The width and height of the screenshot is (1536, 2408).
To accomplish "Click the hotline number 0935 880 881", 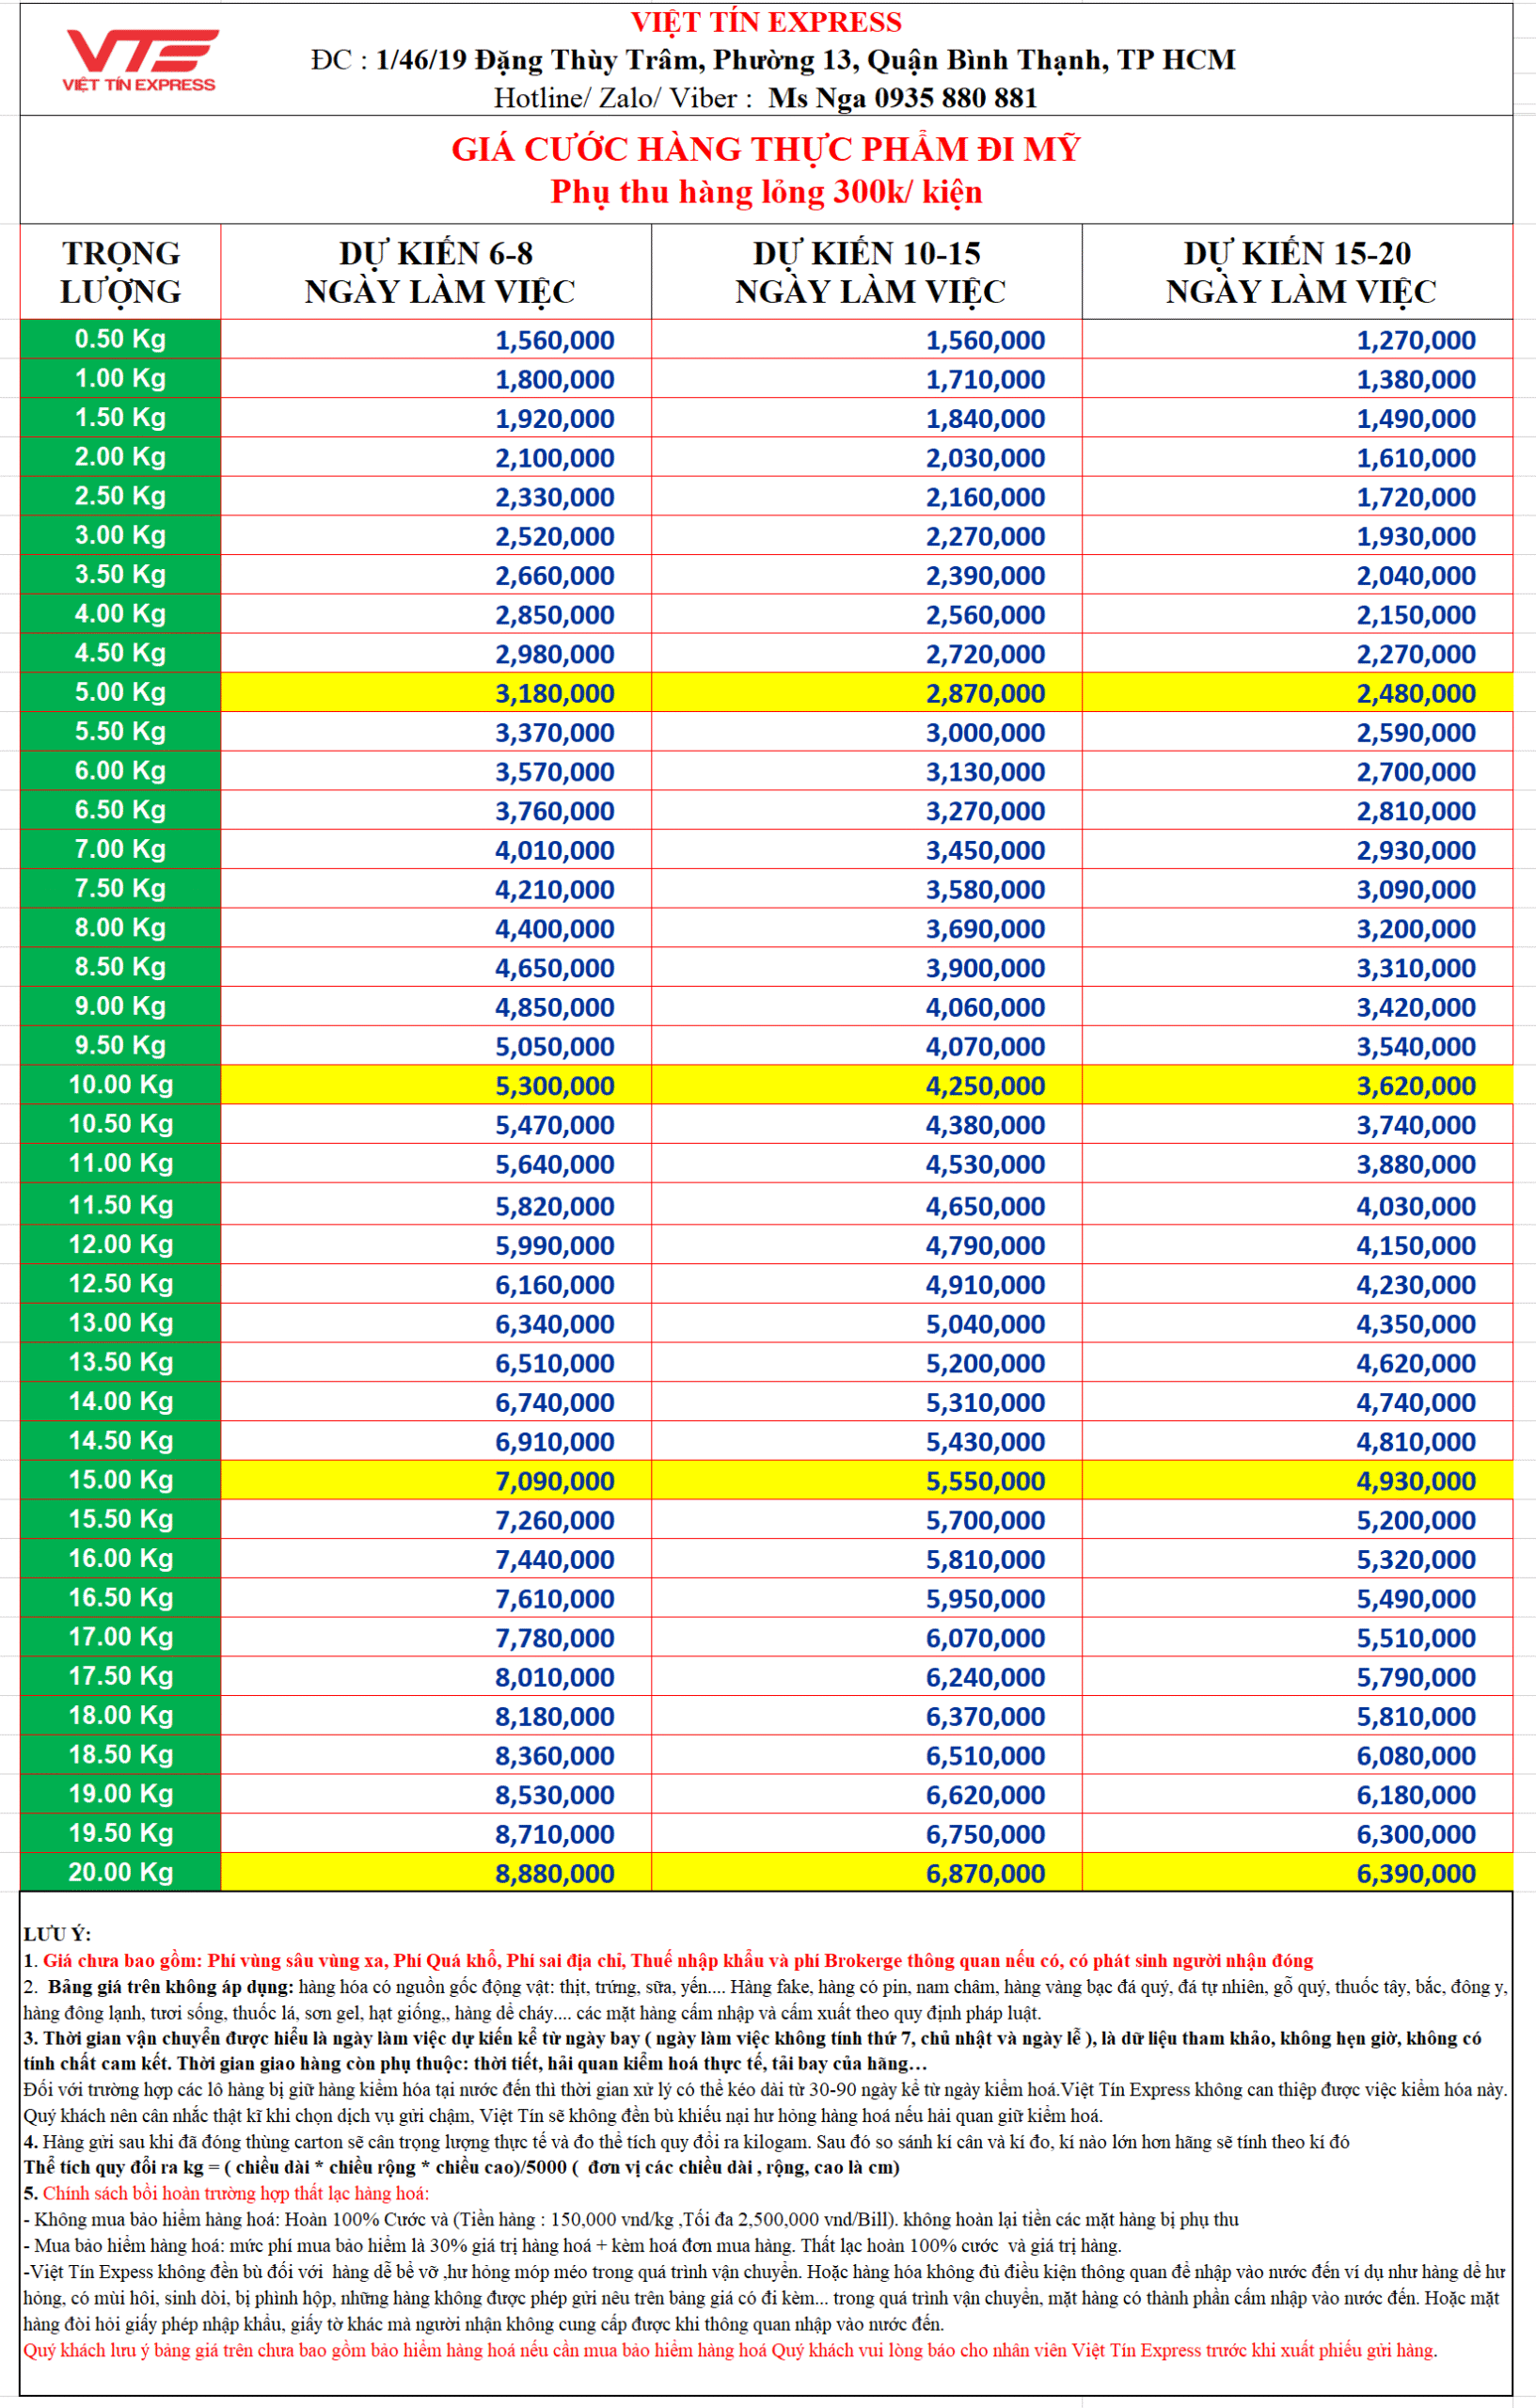I will coord(955,98).
